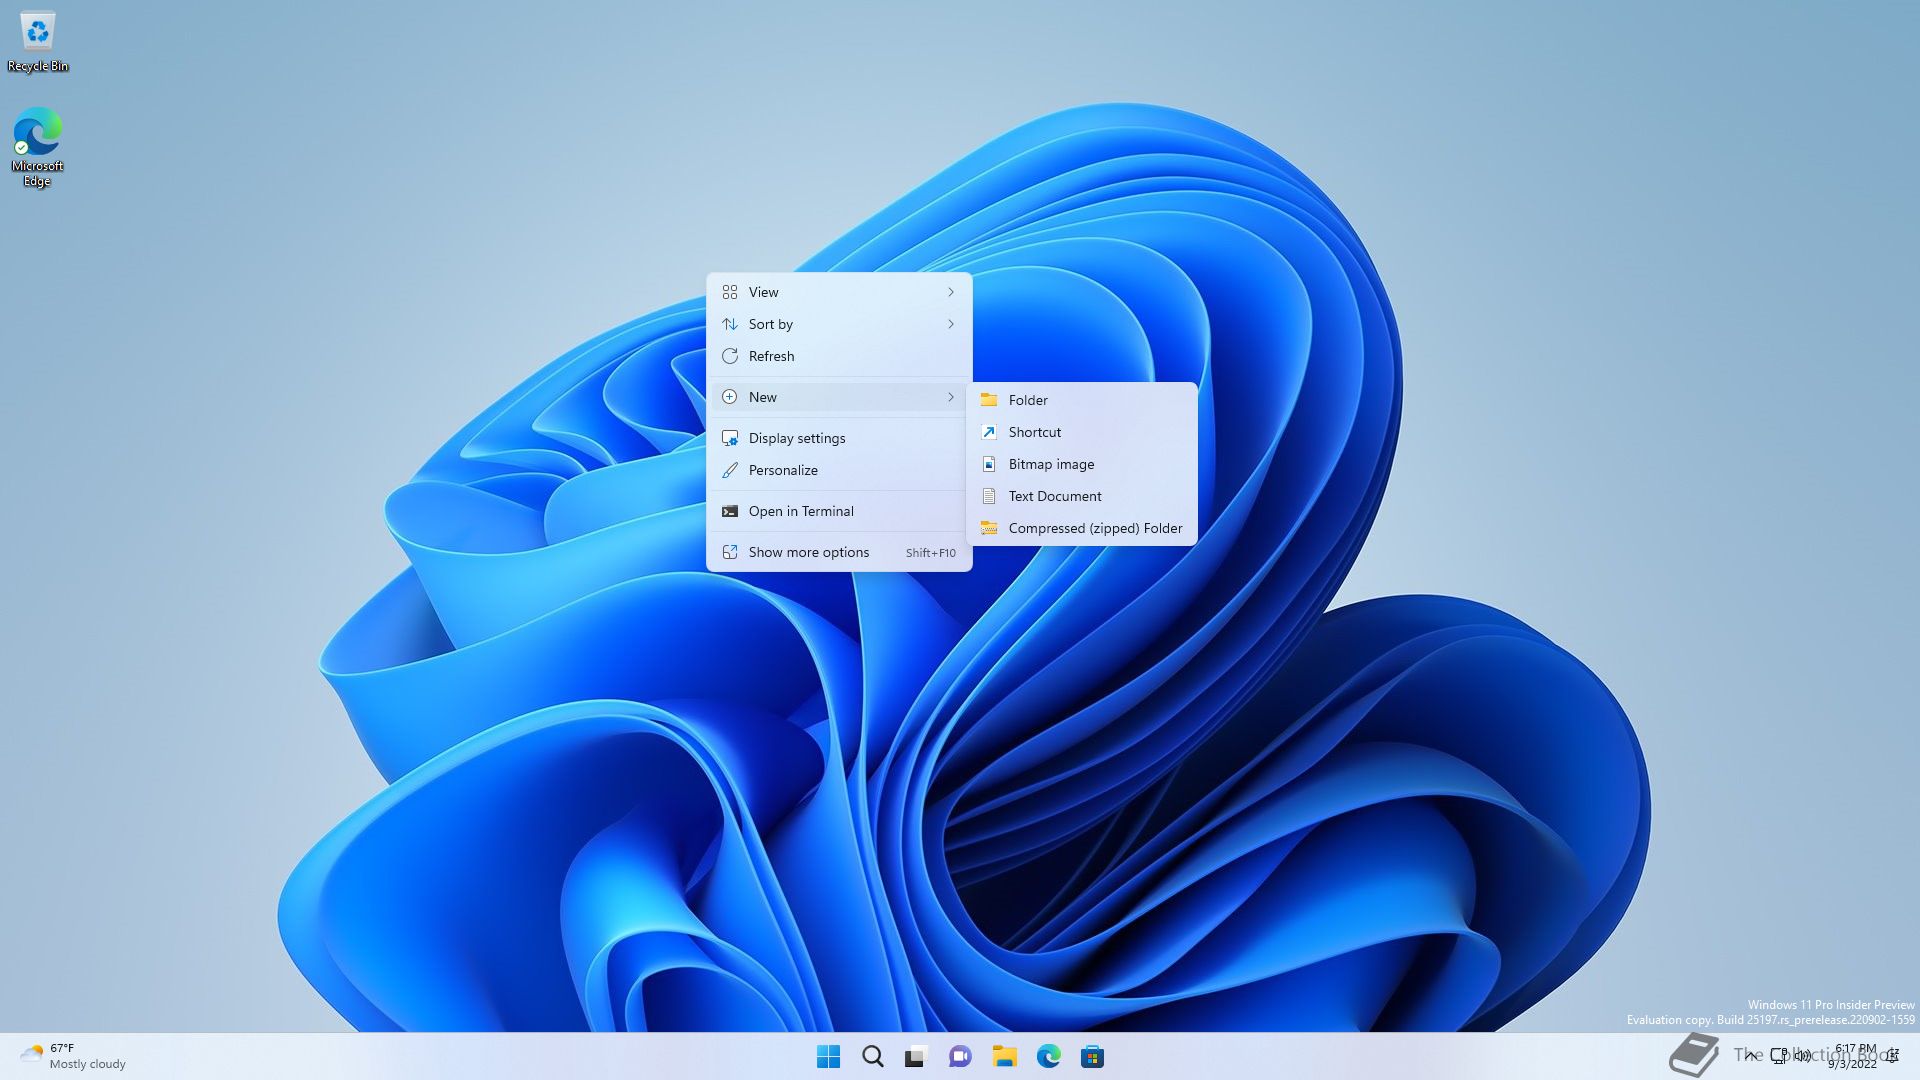The width and height of the screenshot is (1920, 1080).
Task: Choose Personalize in the context menu
Action: pos(839,470)
